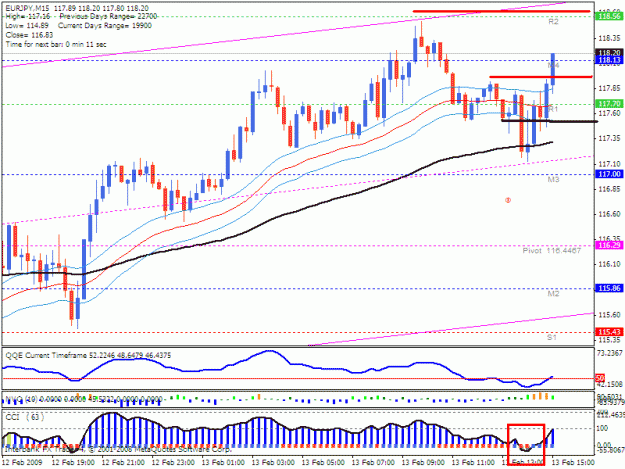The image size is (625, 469).
Task: Click the blue 117.00 price label
Action: [609, 174]
